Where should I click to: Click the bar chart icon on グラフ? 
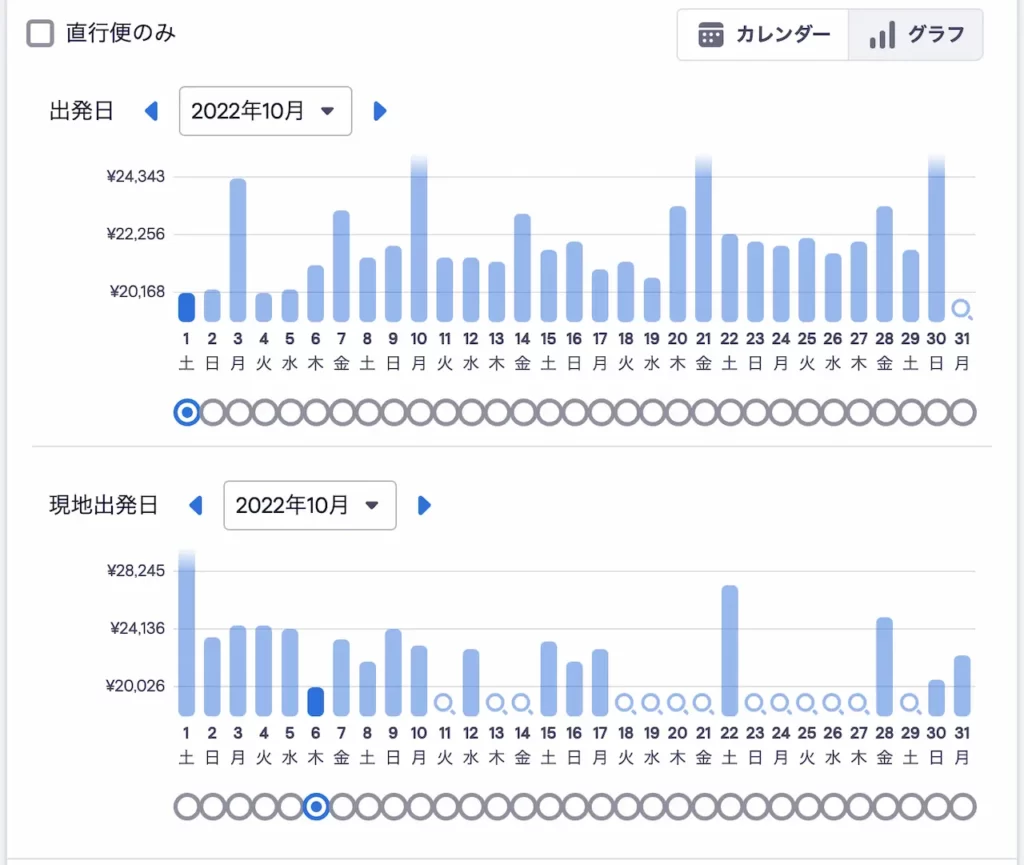(882, 35)
